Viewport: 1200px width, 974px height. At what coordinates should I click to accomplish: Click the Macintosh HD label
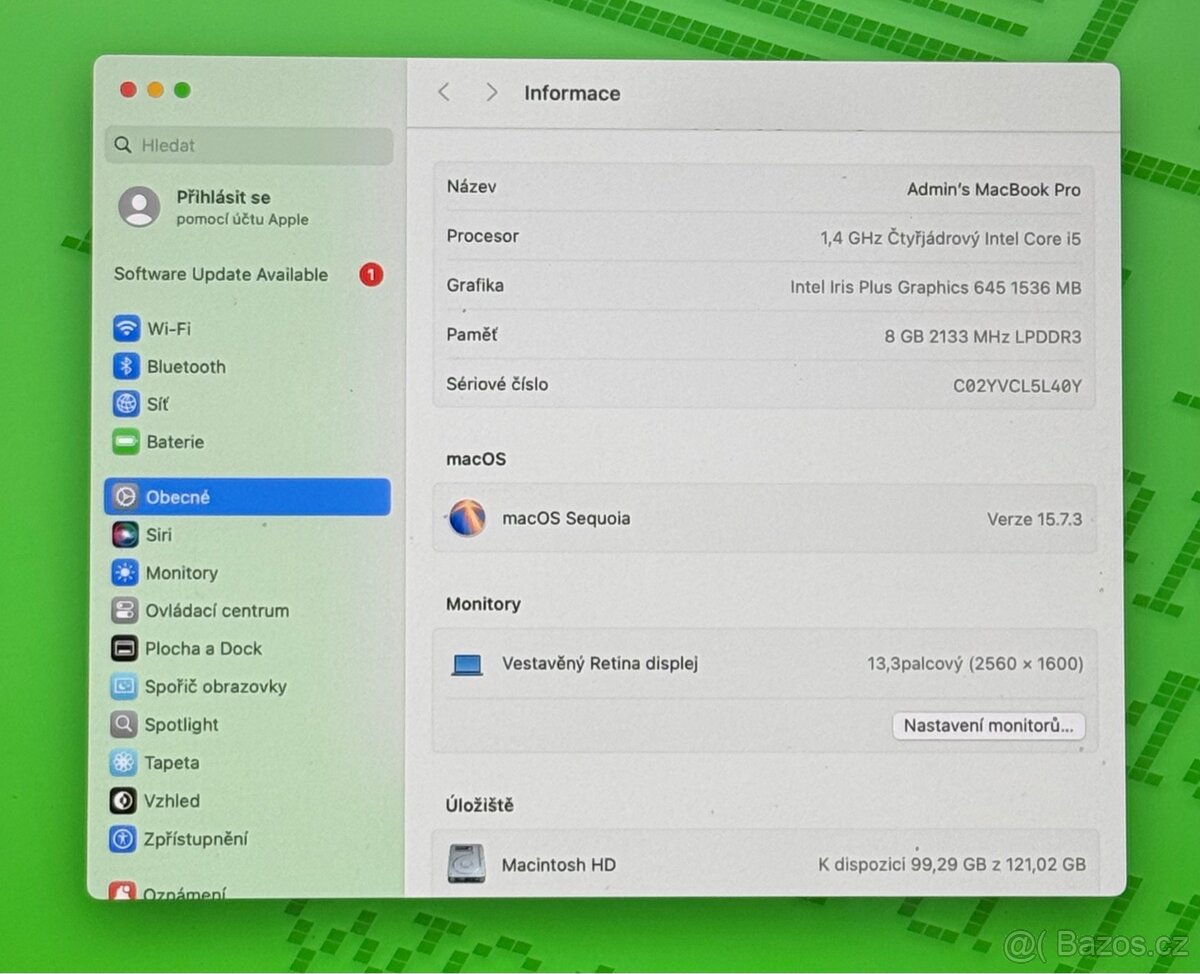[559, 865]
